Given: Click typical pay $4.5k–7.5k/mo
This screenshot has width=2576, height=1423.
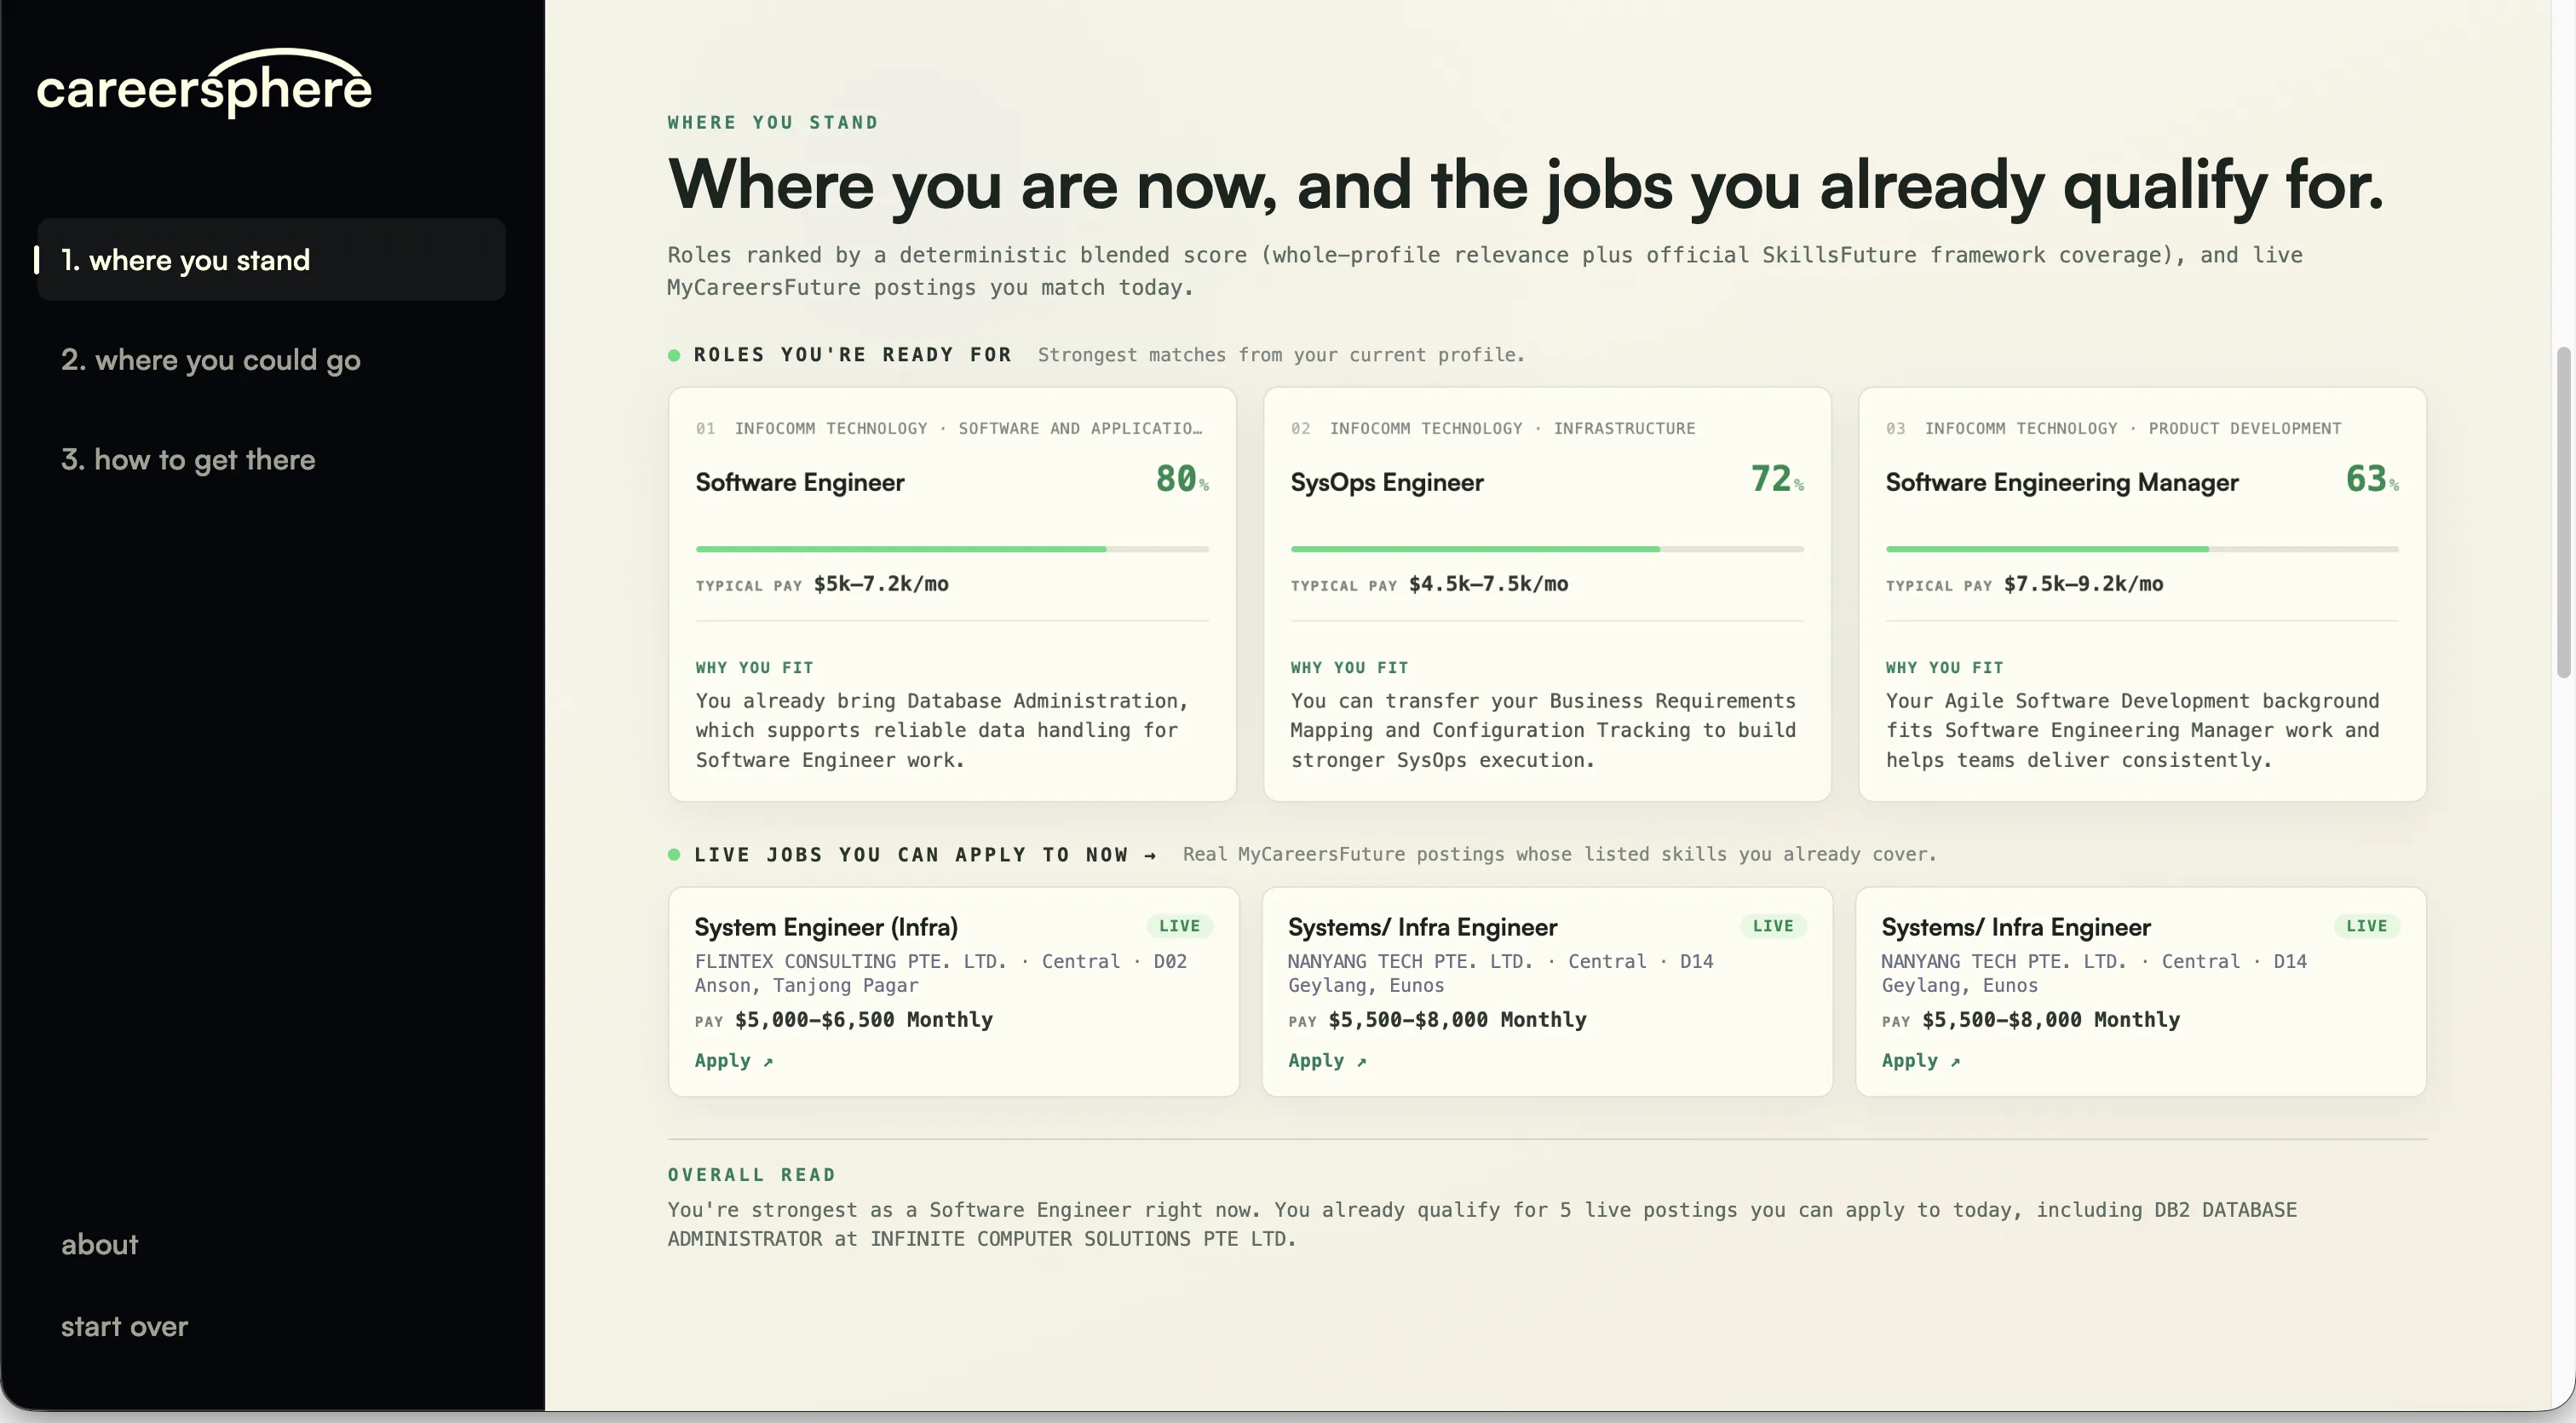Looking at the screenshot, I should click(x=1429, y=584).
